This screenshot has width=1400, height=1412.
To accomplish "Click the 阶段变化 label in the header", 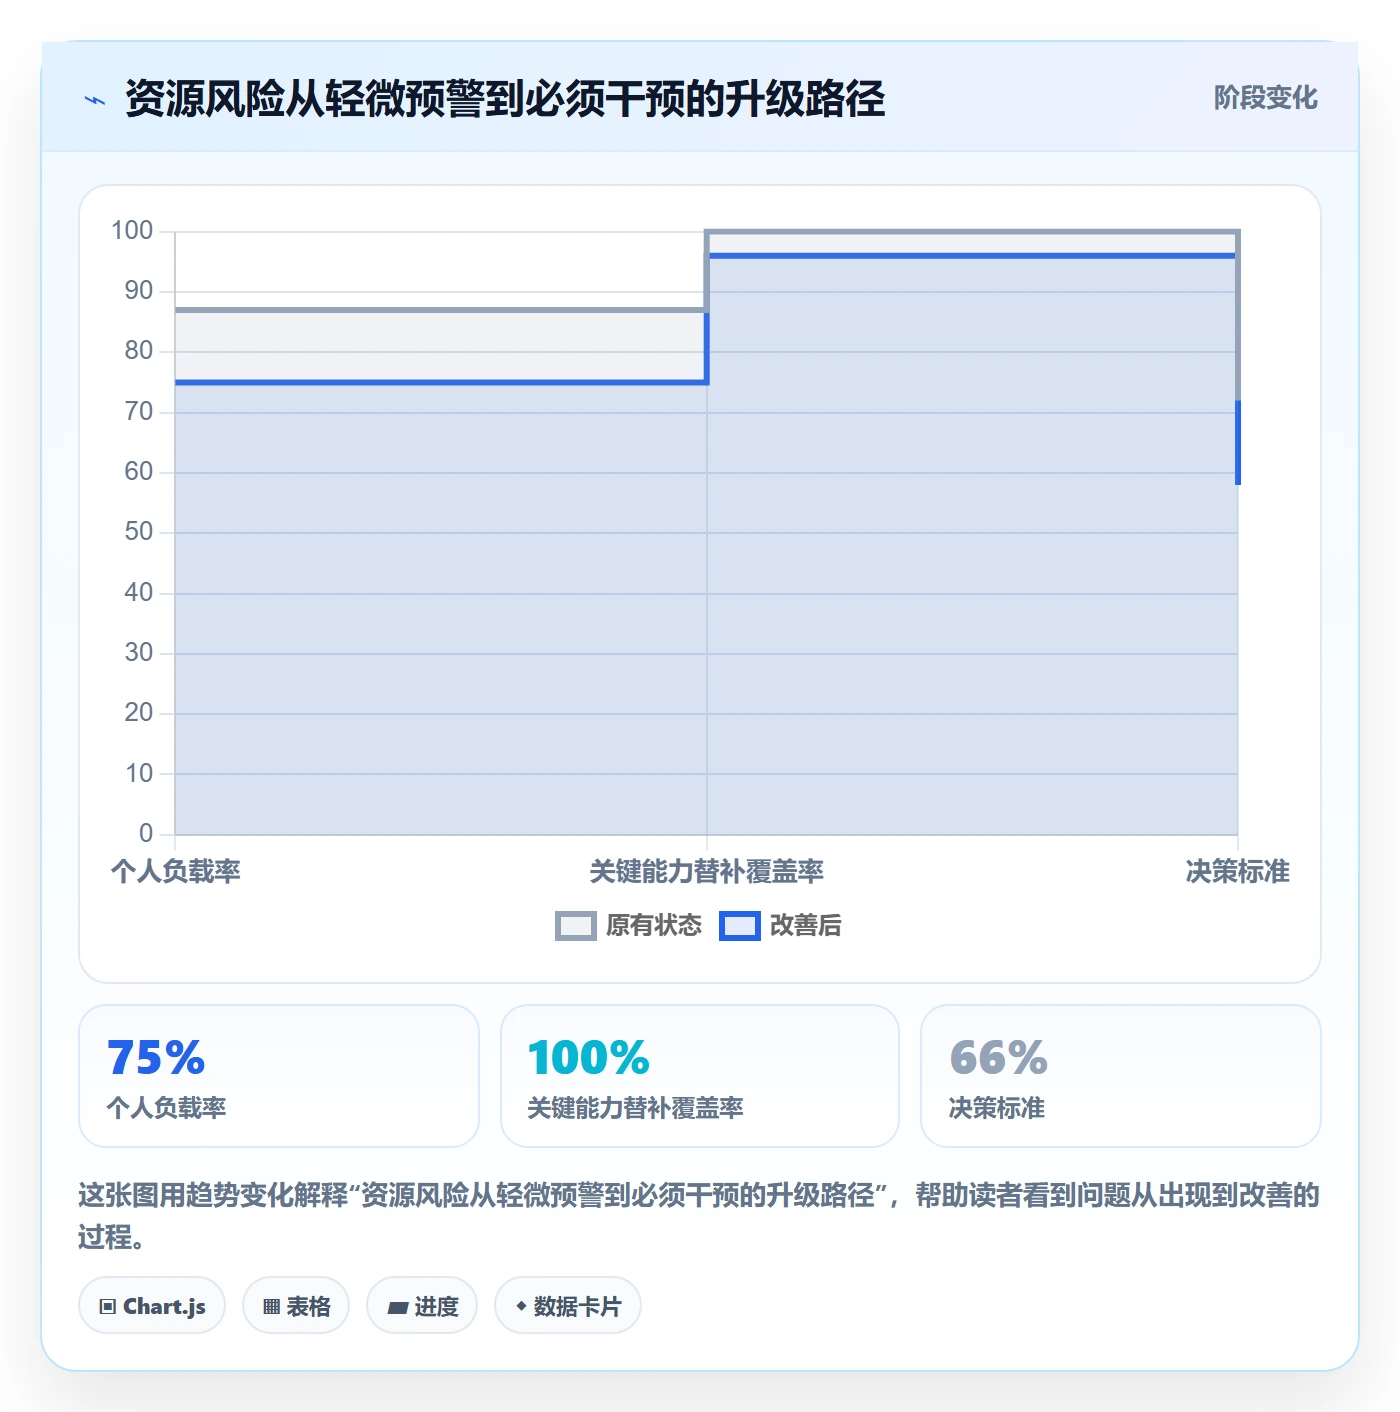I will 1265,98.
